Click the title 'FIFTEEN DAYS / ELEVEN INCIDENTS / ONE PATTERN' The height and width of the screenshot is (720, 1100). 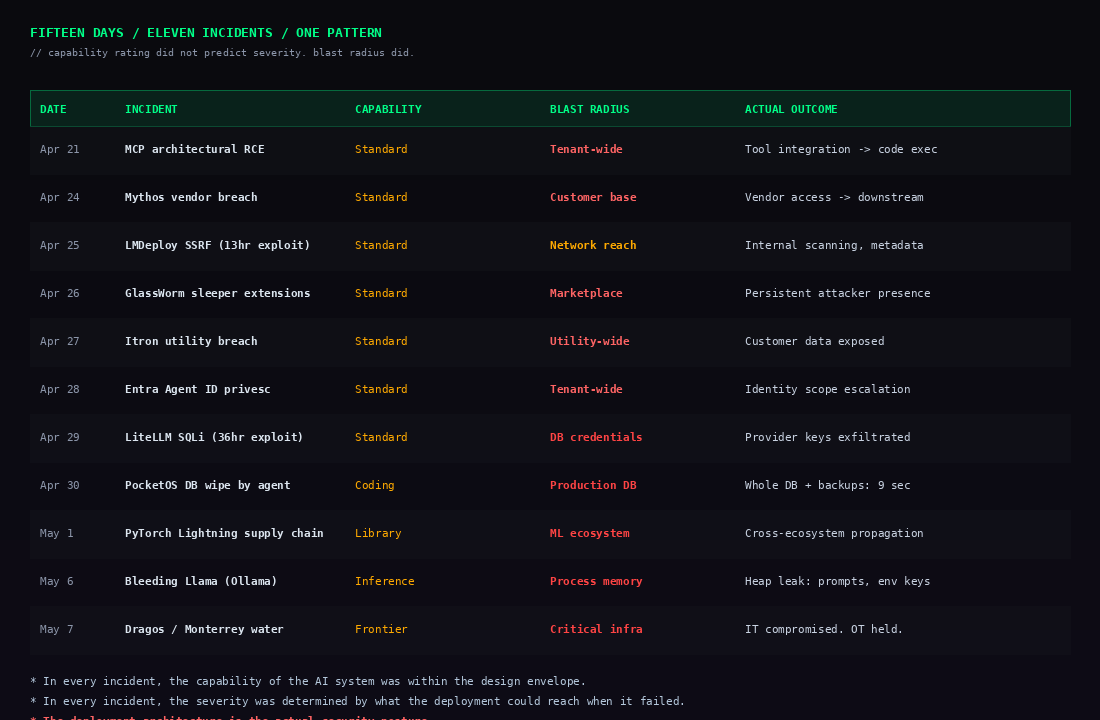coord(206,33)
